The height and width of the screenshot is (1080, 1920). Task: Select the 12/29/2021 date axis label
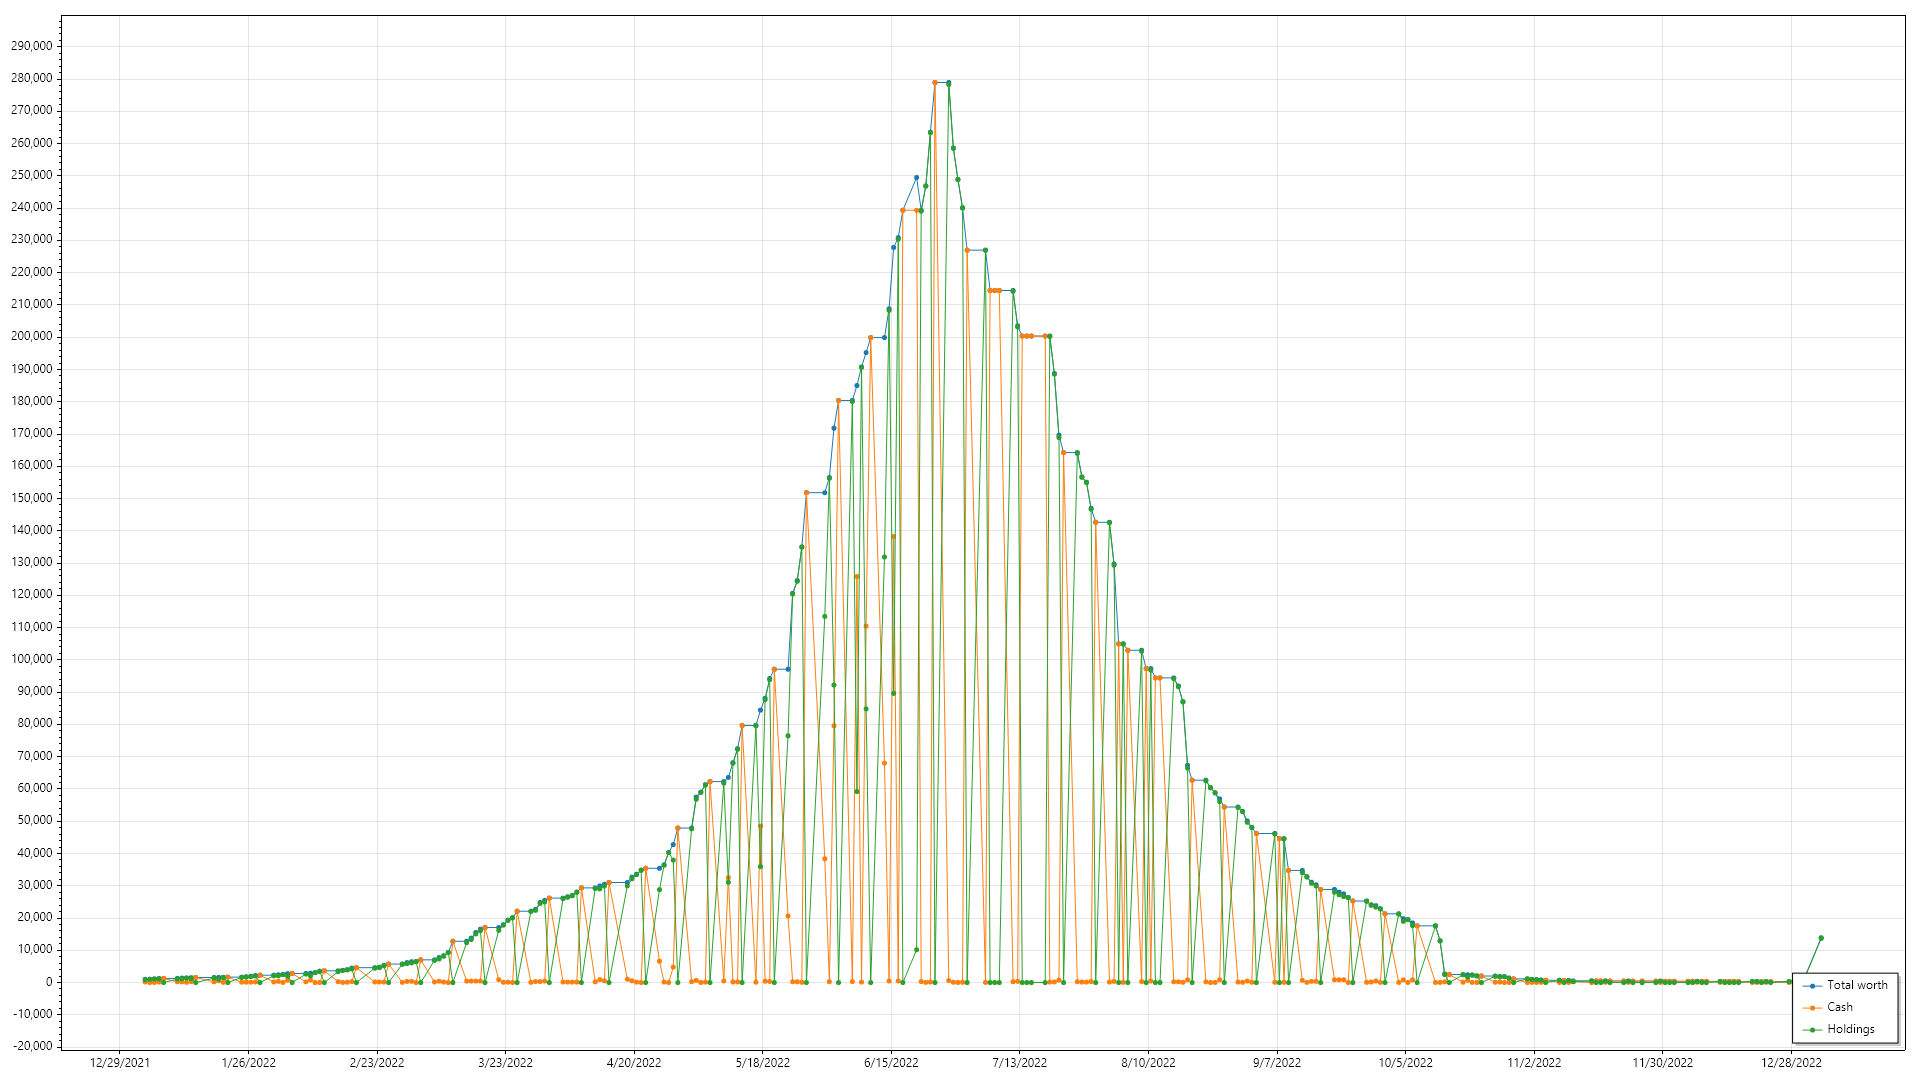[120, 1063]
